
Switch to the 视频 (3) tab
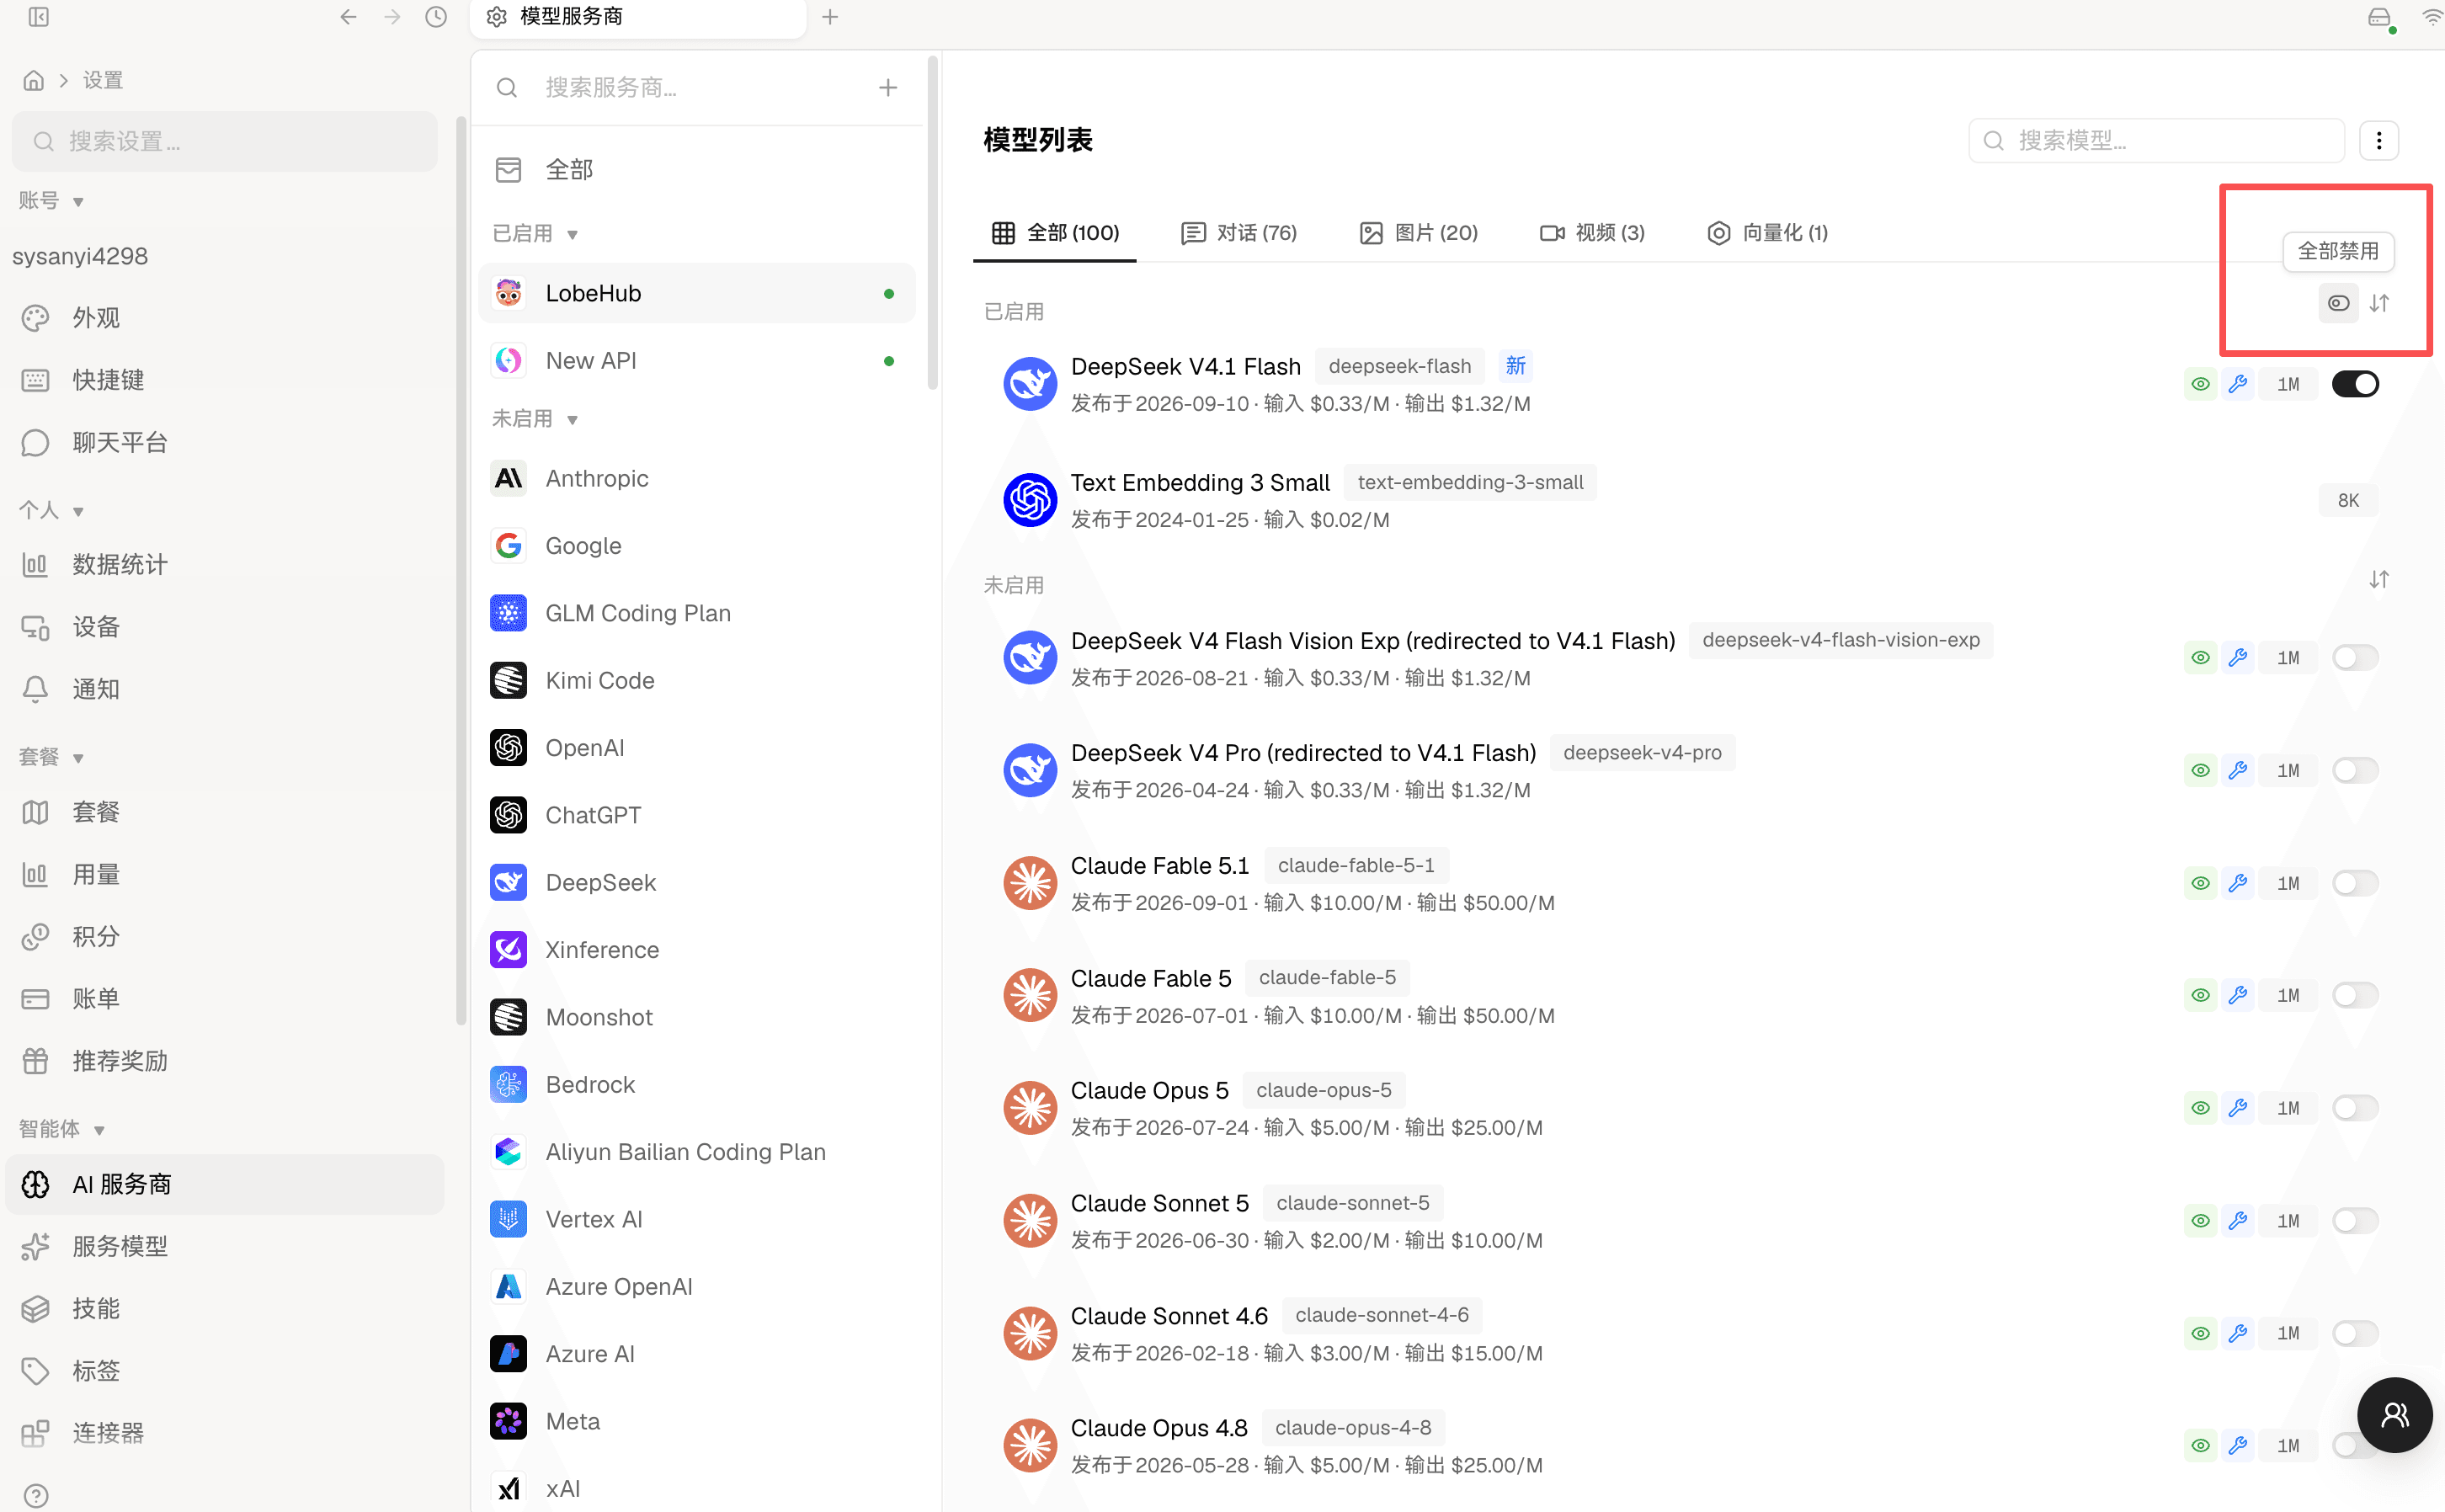coord(1592,233)
